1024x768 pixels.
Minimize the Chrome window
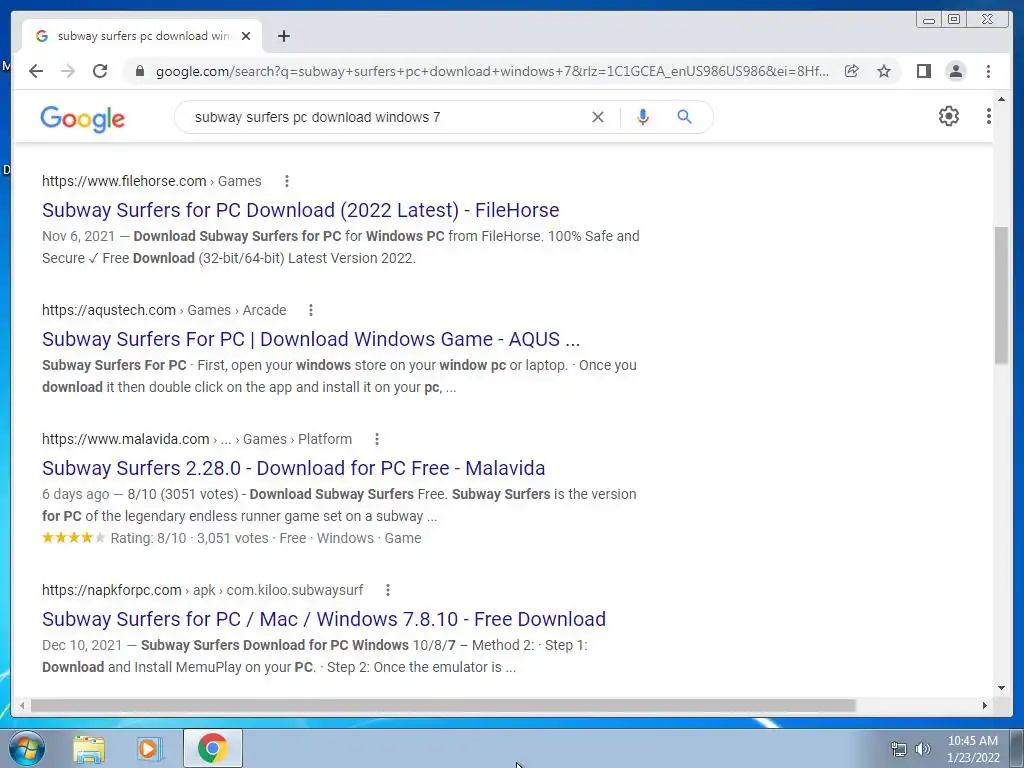coord(929,20)
